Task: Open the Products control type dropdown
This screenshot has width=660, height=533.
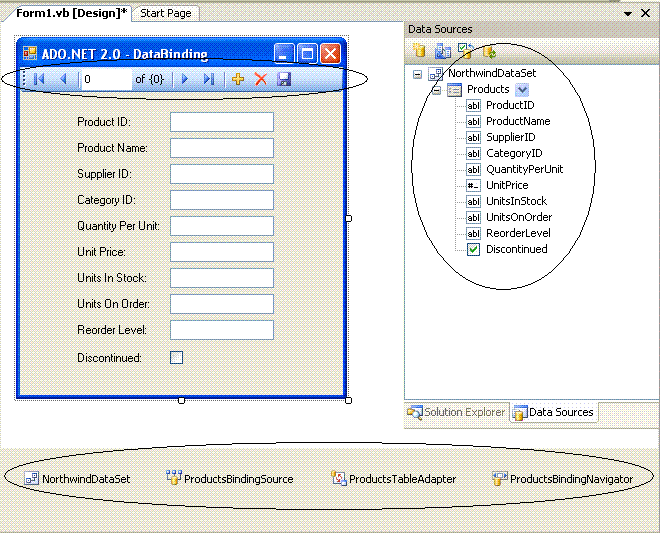Action: point(522,90)
